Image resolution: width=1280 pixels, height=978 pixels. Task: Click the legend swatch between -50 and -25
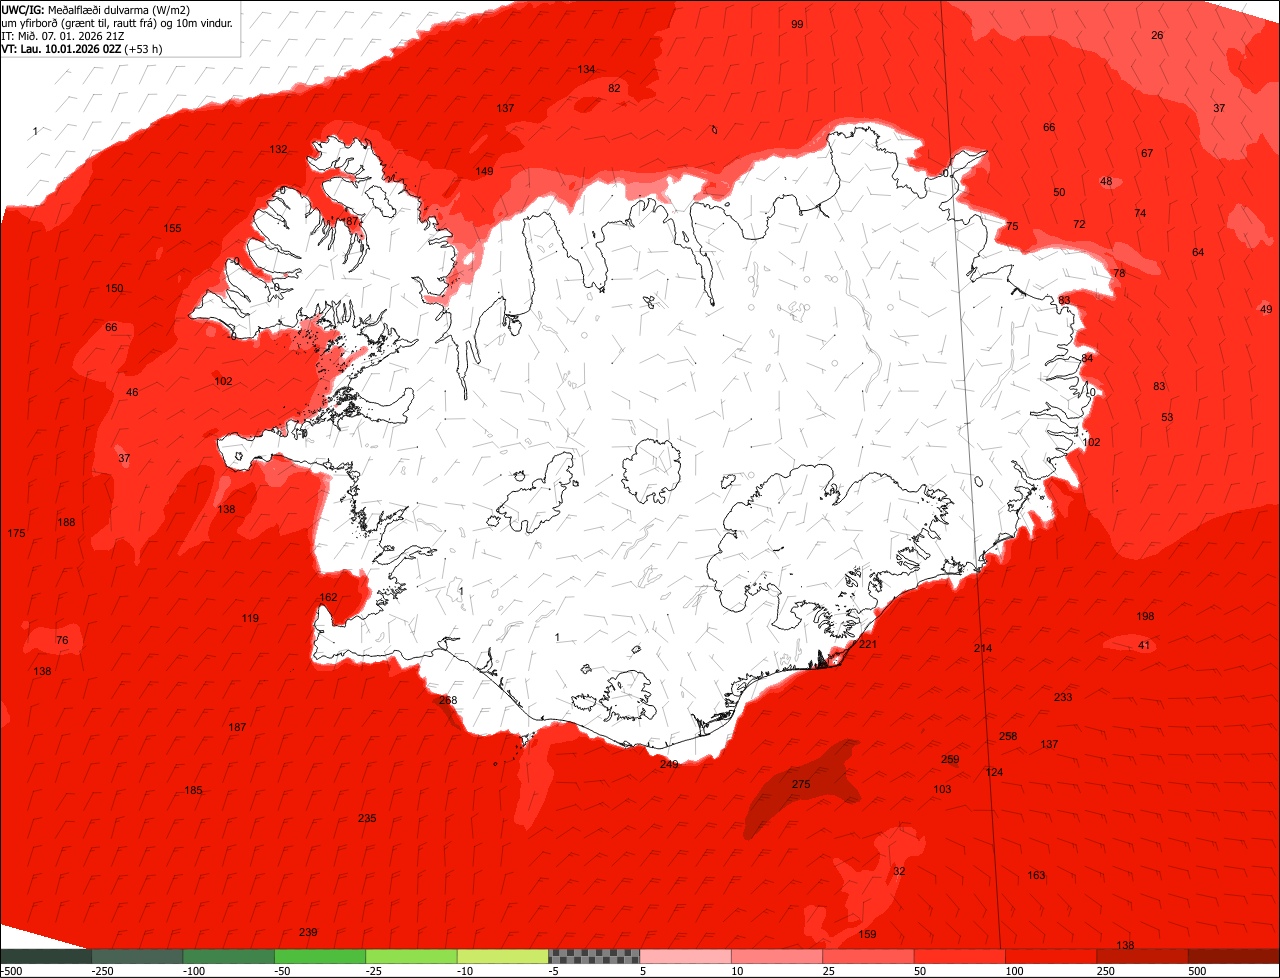[320, 956]
